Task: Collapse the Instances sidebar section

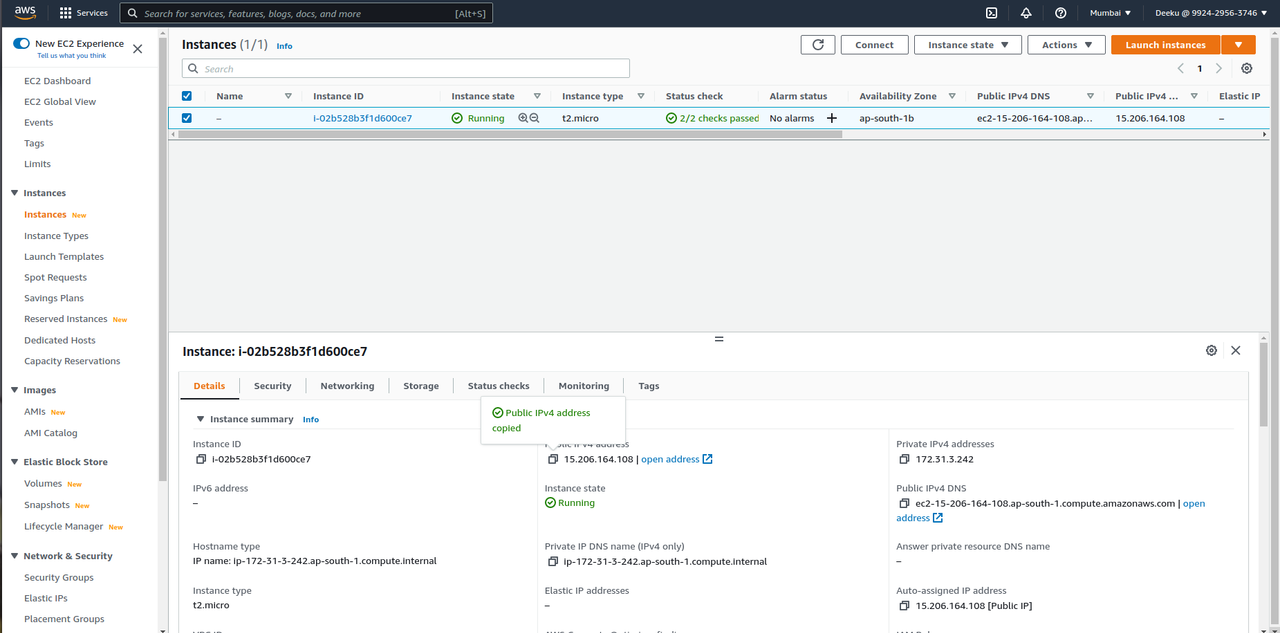Action: pos(15,193)
